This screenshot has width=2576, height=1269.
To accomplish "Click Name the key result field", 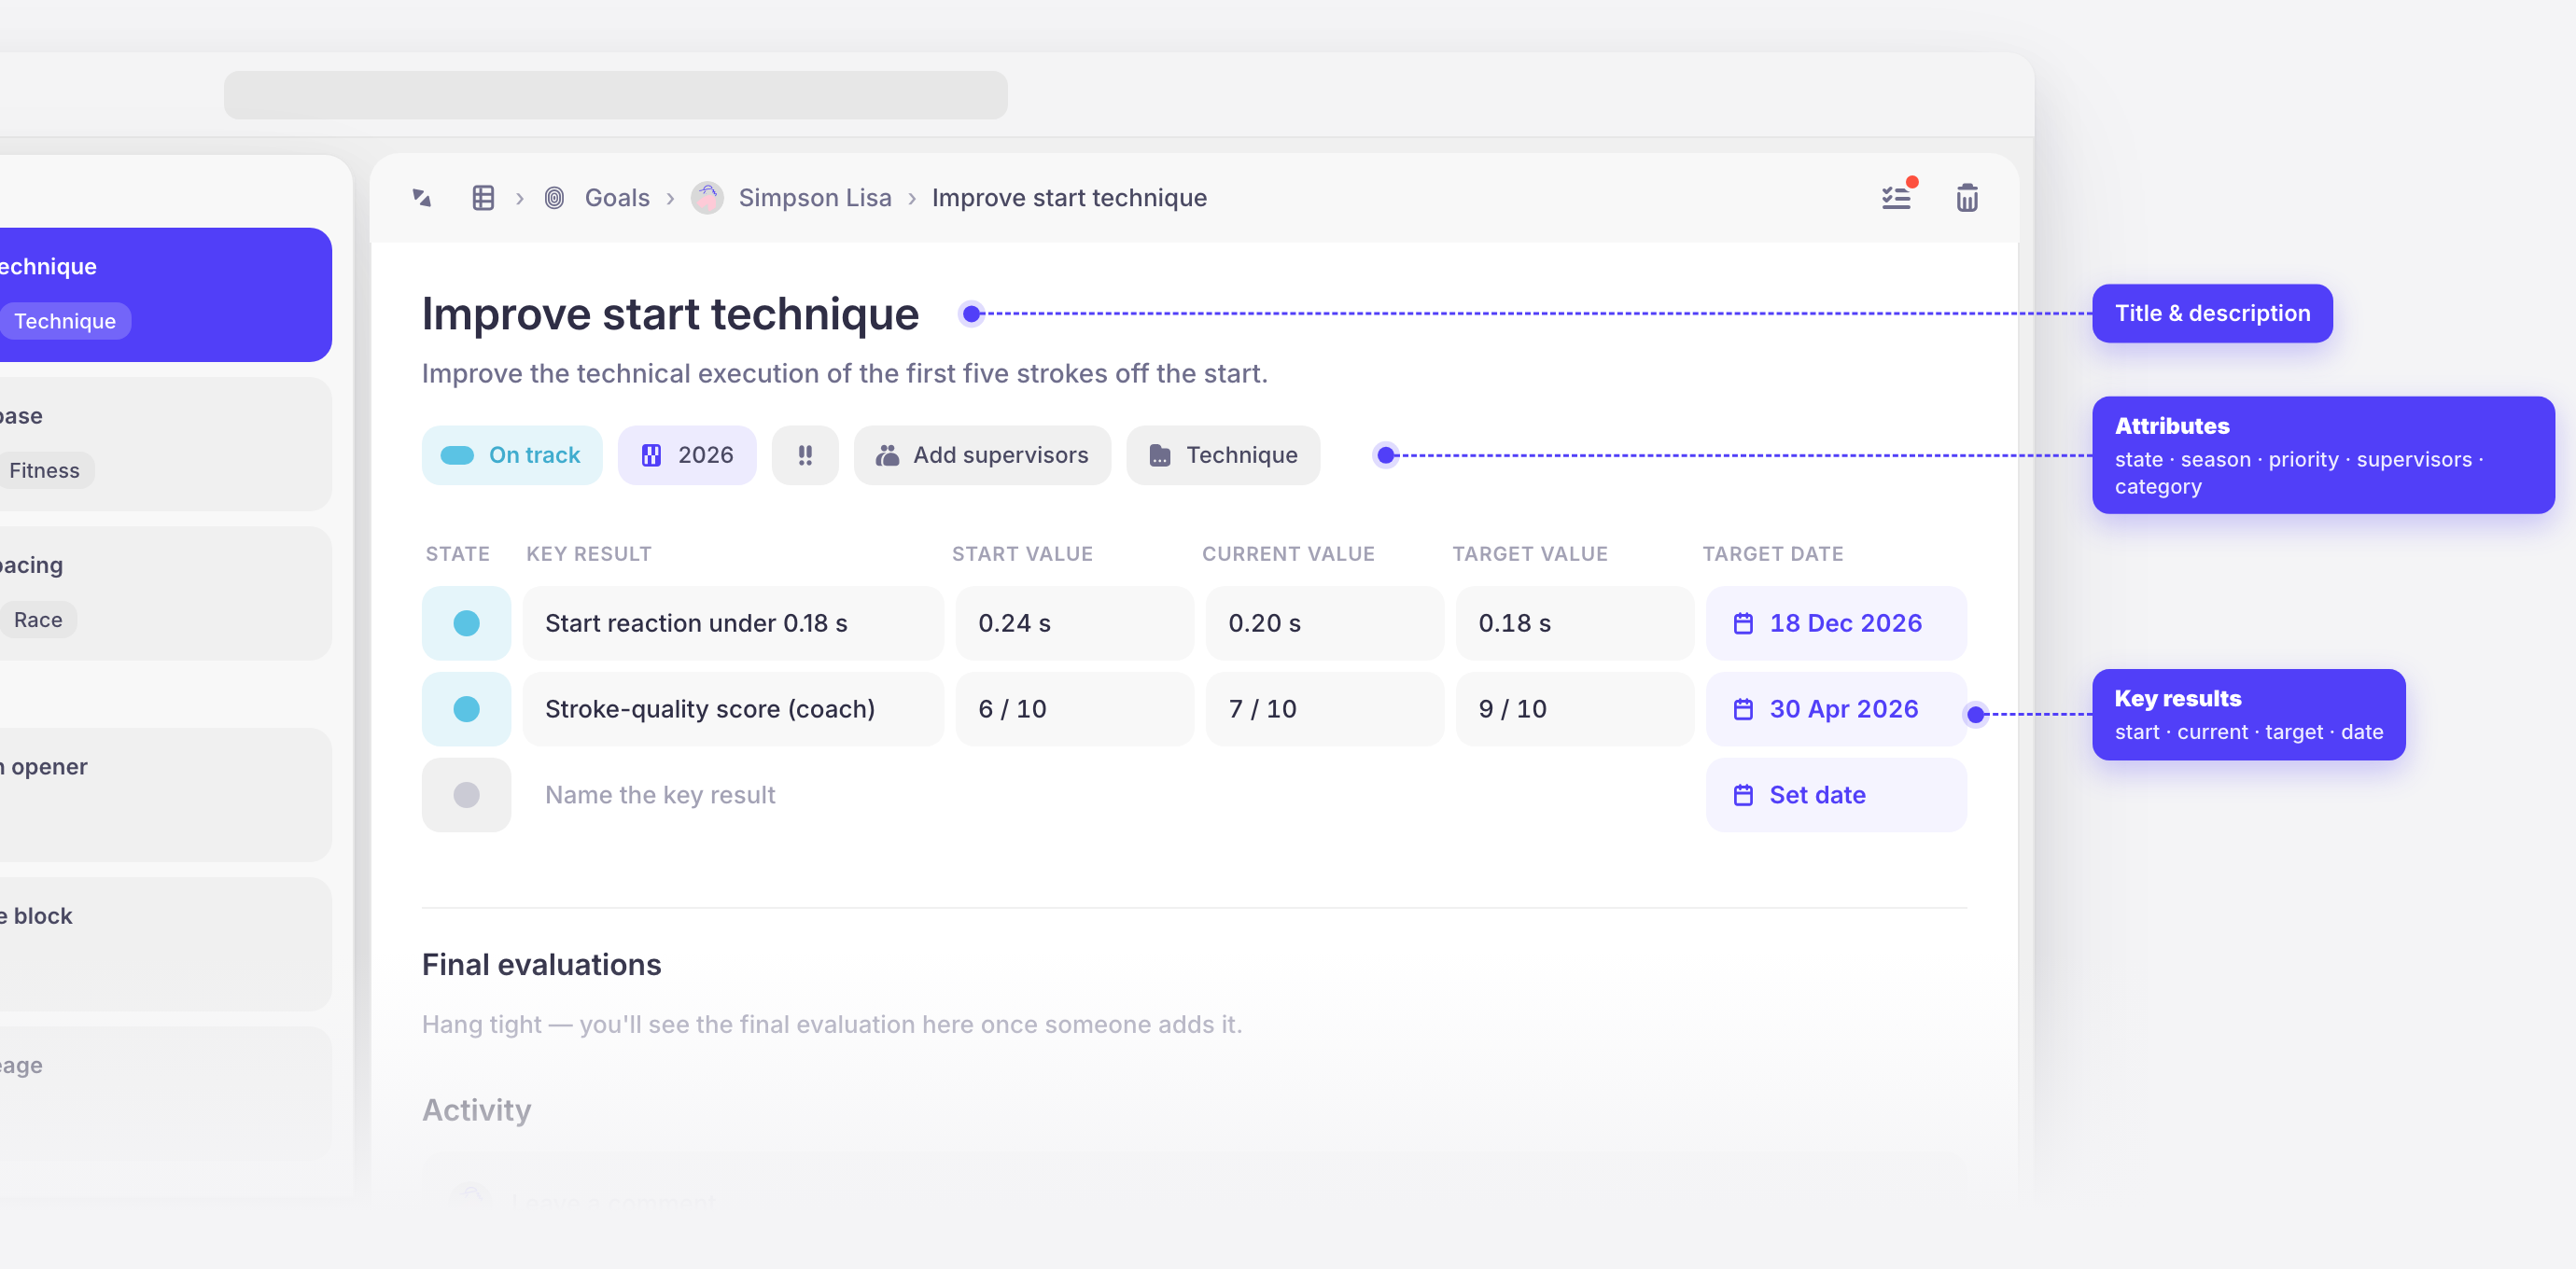I will [733, 795].
